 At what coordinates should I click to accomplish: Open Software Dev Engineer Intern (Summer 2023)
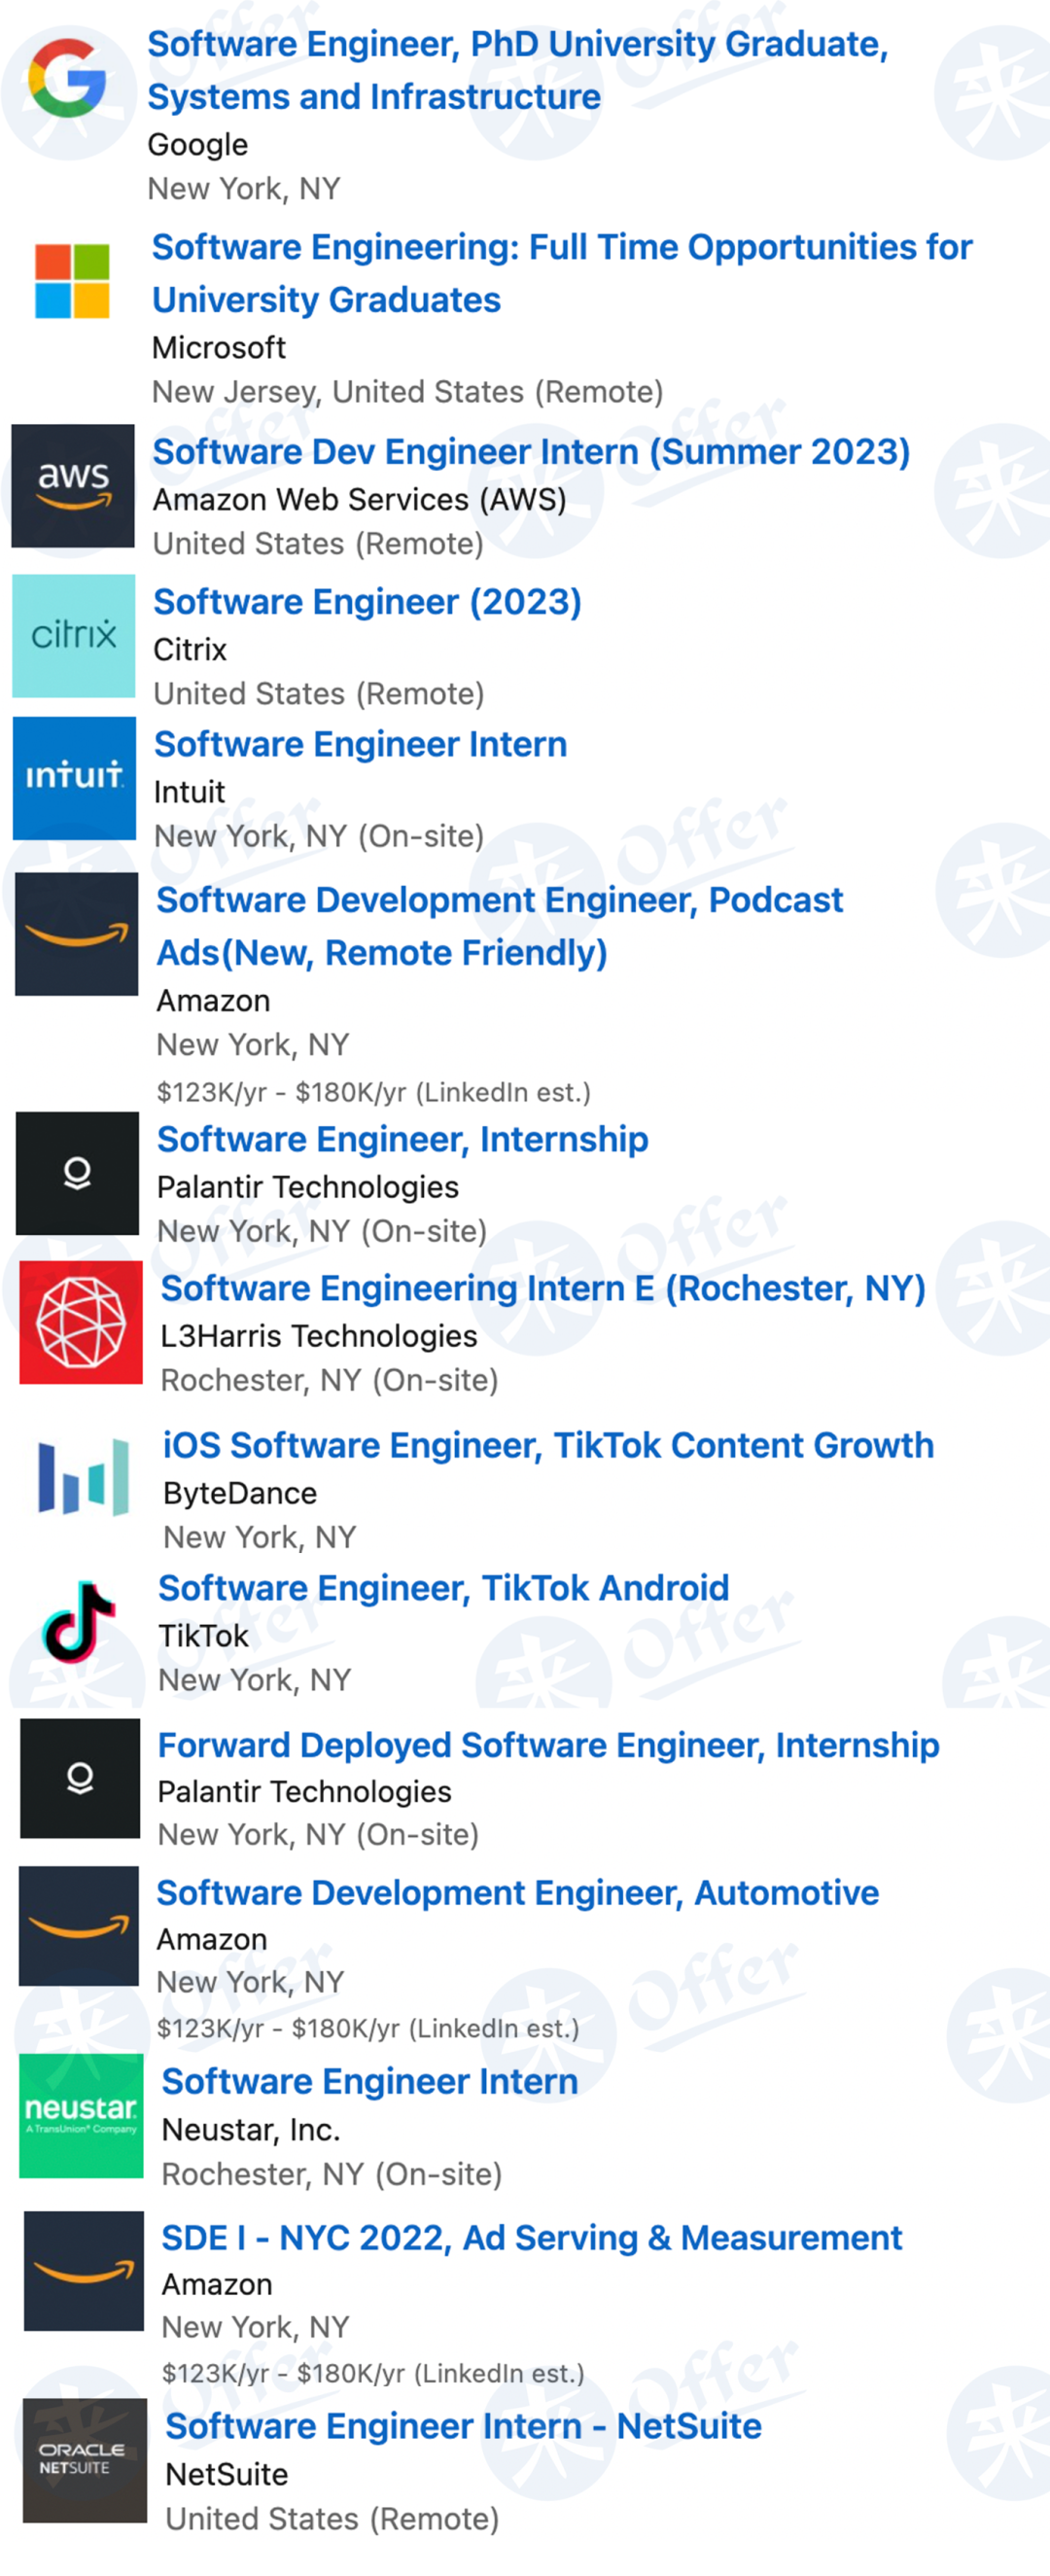coord(531,452)
